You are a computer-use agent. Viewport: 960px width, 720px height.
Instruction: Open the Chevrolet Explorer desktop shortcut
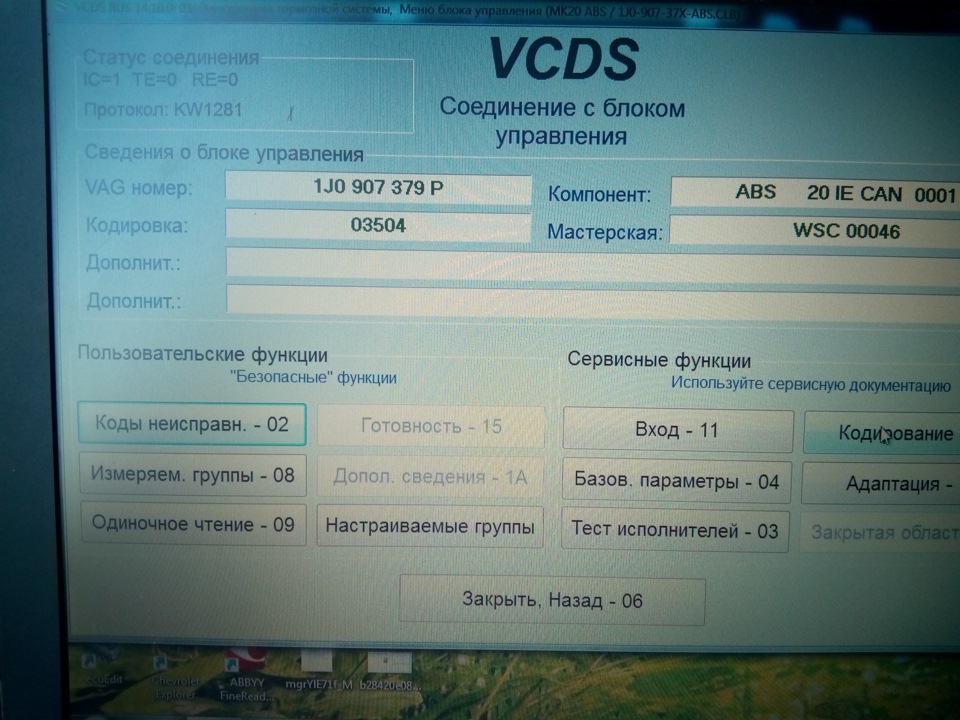click(175, 678)
